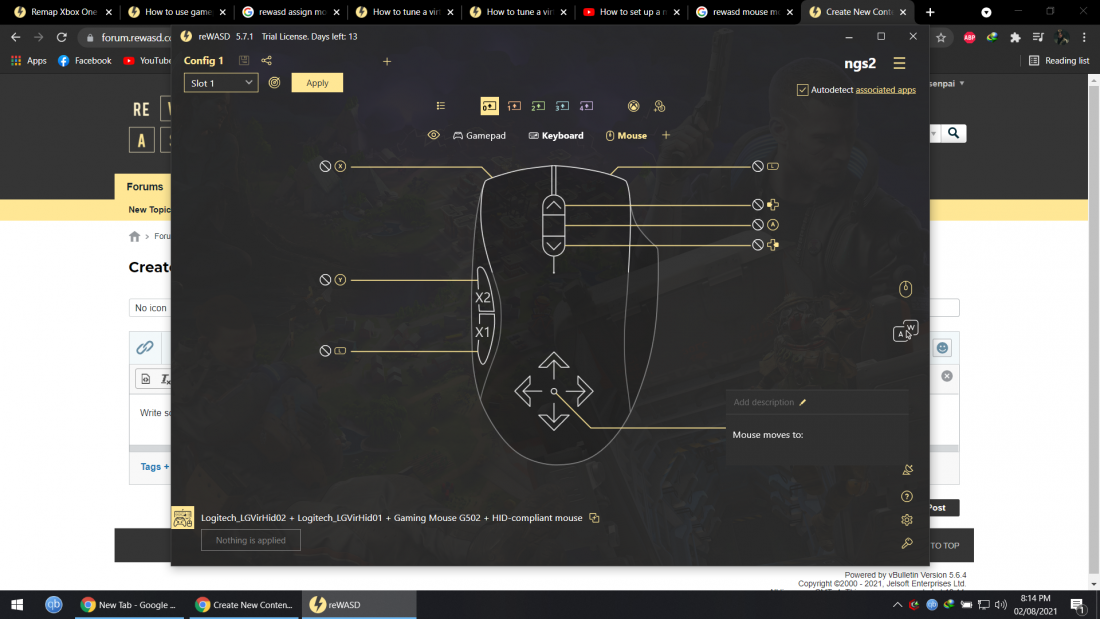The image size is (1100, 619).
Task: Open reWASD preferences gear icon
Action: (907, 520)
